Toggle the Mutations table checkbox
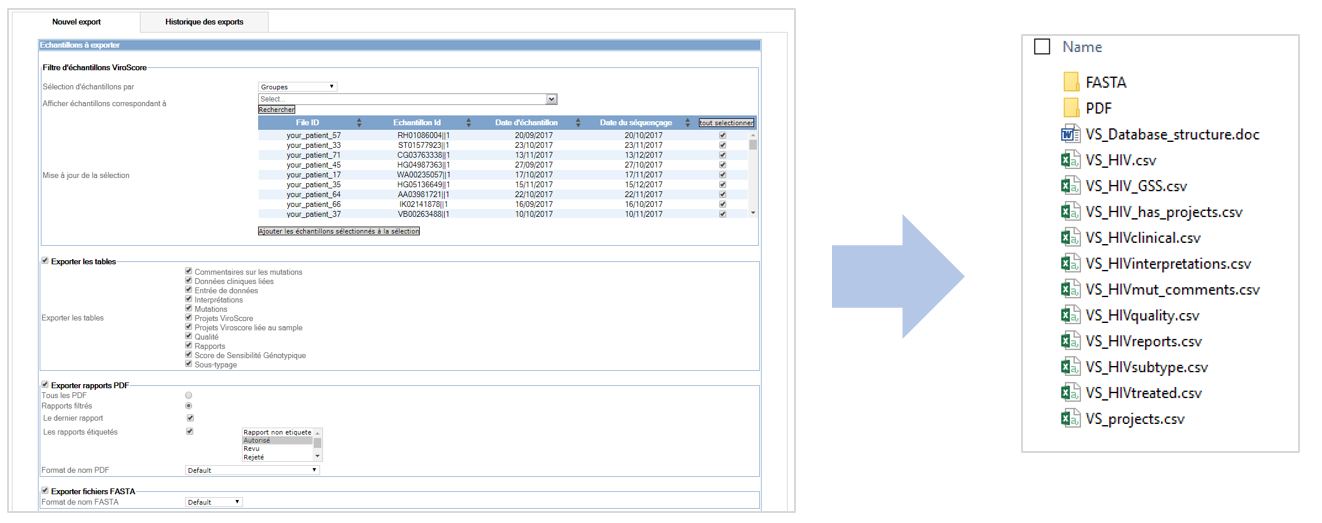The width and height of the screenshot is (1322, 523). 189,309
